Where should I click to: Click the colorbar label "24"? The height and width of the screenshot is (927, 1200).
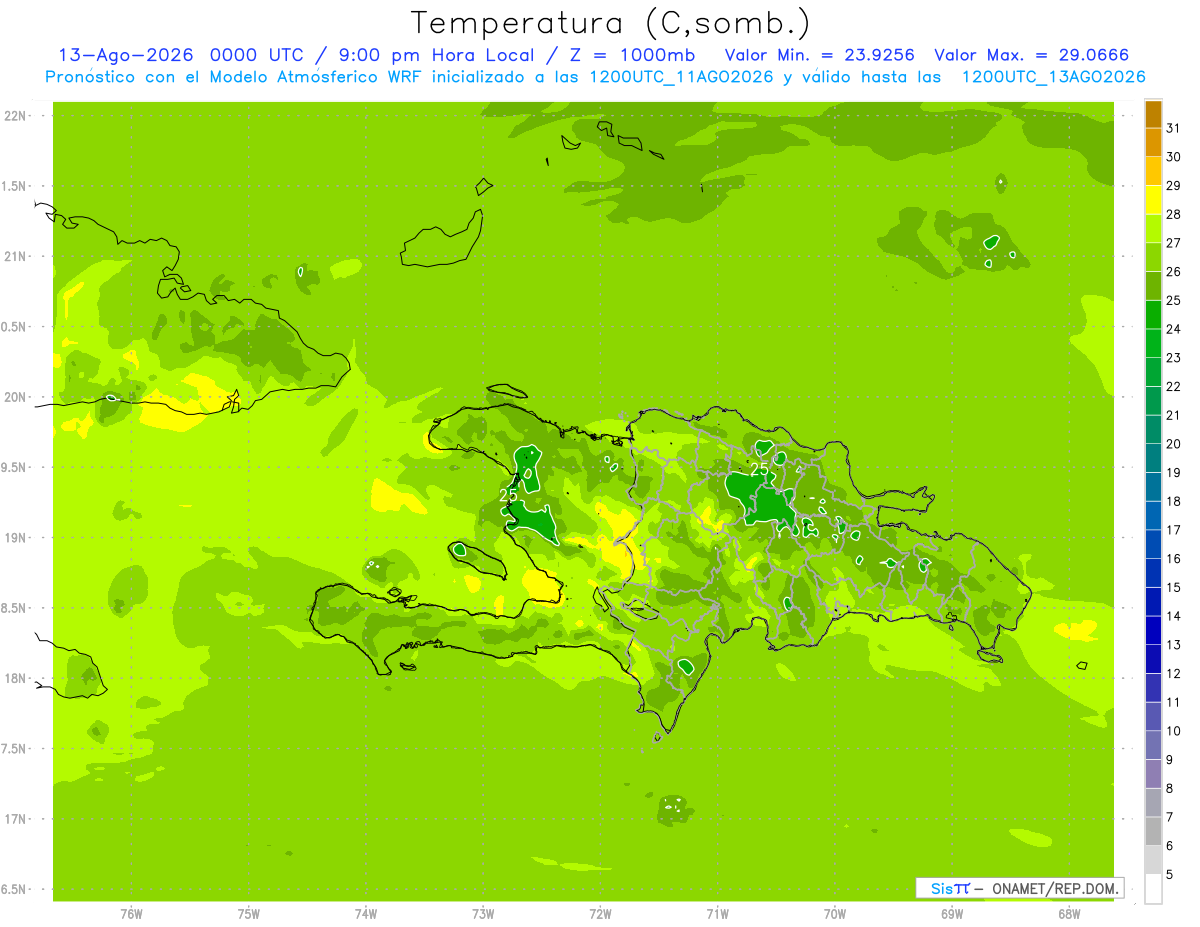coord(1173,329)
